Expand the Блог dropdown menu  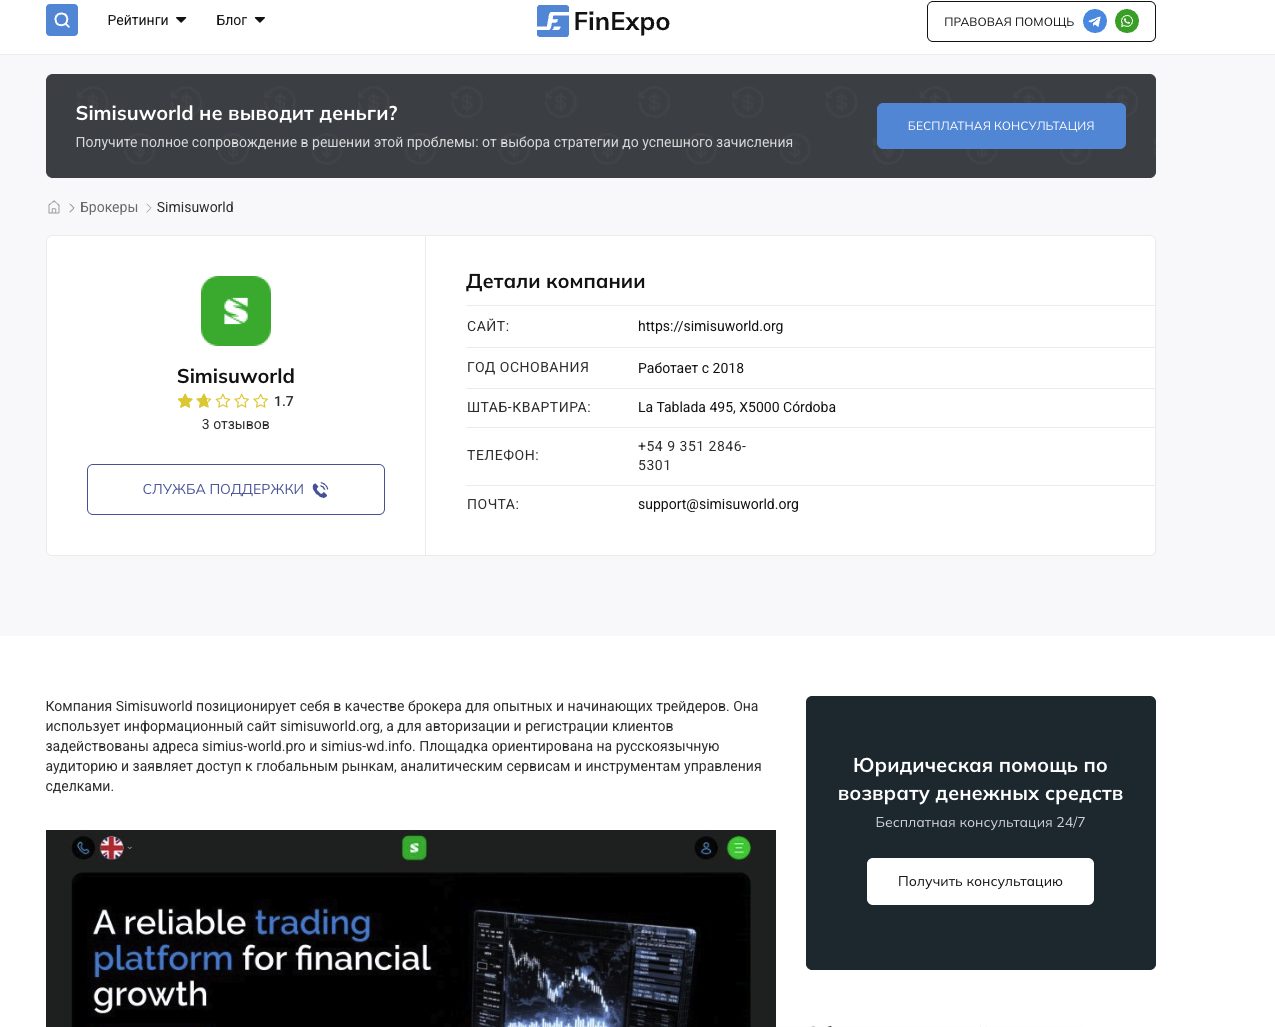[x=241, y=20]
